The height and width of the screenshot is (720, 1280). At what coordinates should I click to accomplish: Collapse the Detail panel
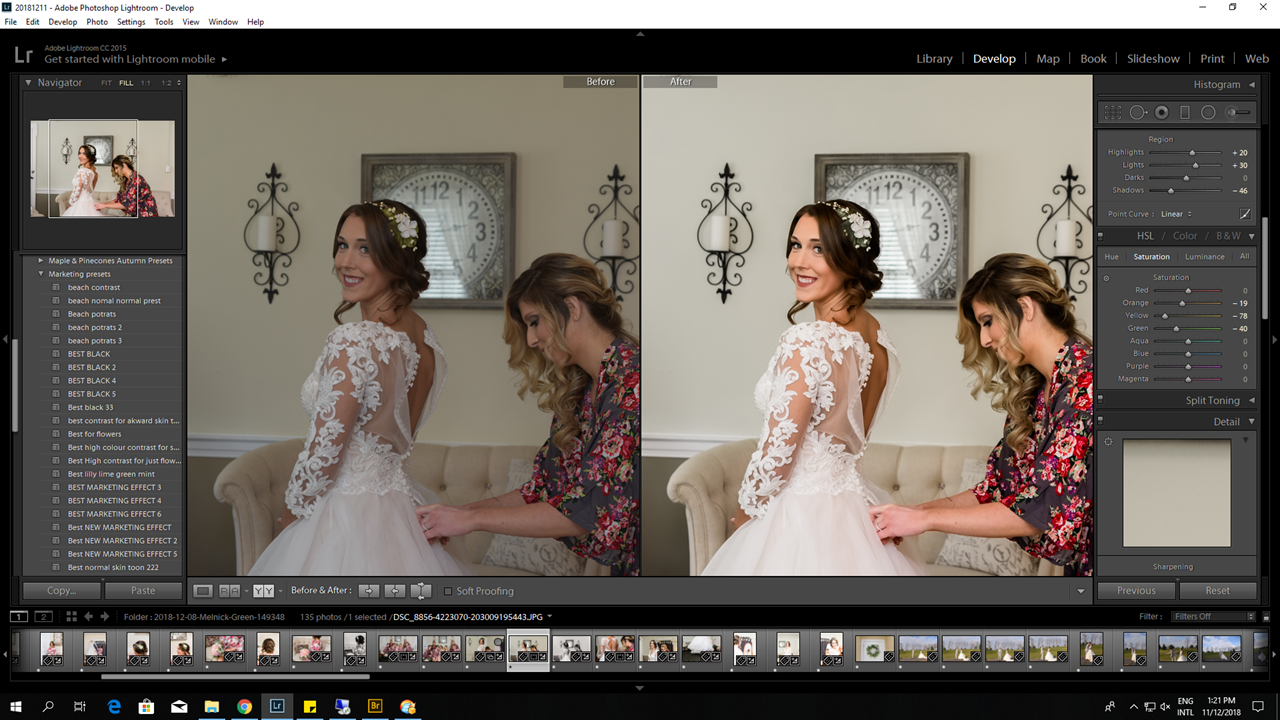point(1251,422)
